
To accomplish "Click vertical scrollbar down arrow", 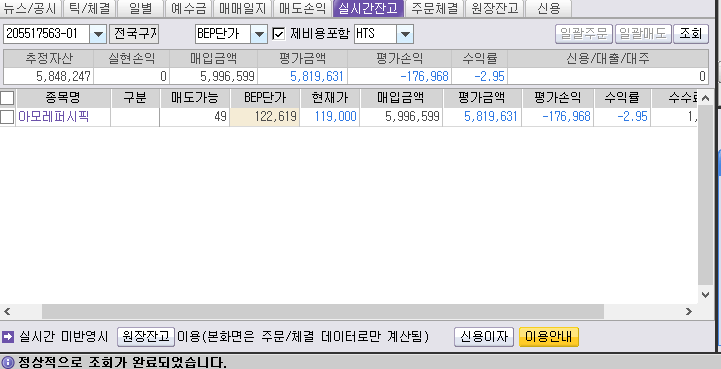I will pos(705,294).
